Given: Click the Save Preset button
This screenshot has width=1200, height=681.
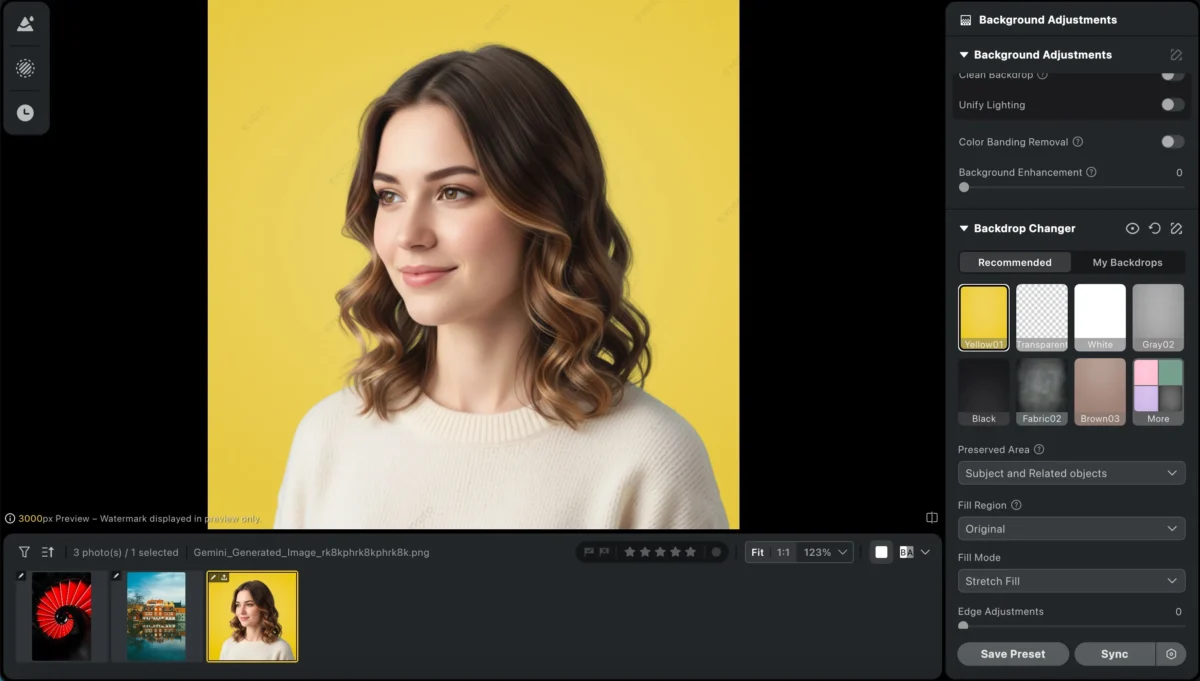Looking at the screenshot, I should pyautogui.click(x=1012, y=653).
